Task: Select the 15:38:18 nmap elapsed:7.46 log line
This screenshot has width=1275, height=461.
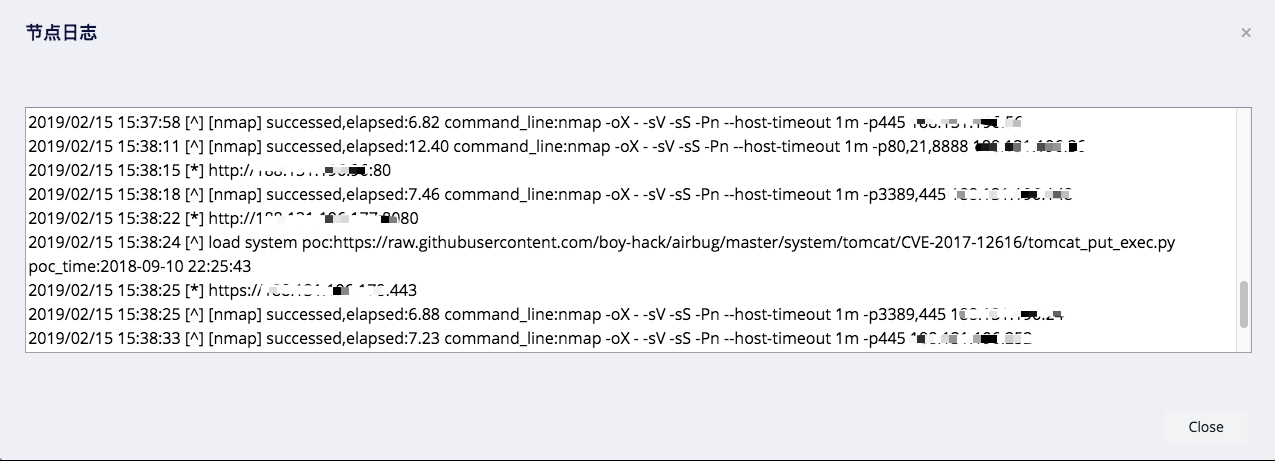Action: [x=551, y=195]
